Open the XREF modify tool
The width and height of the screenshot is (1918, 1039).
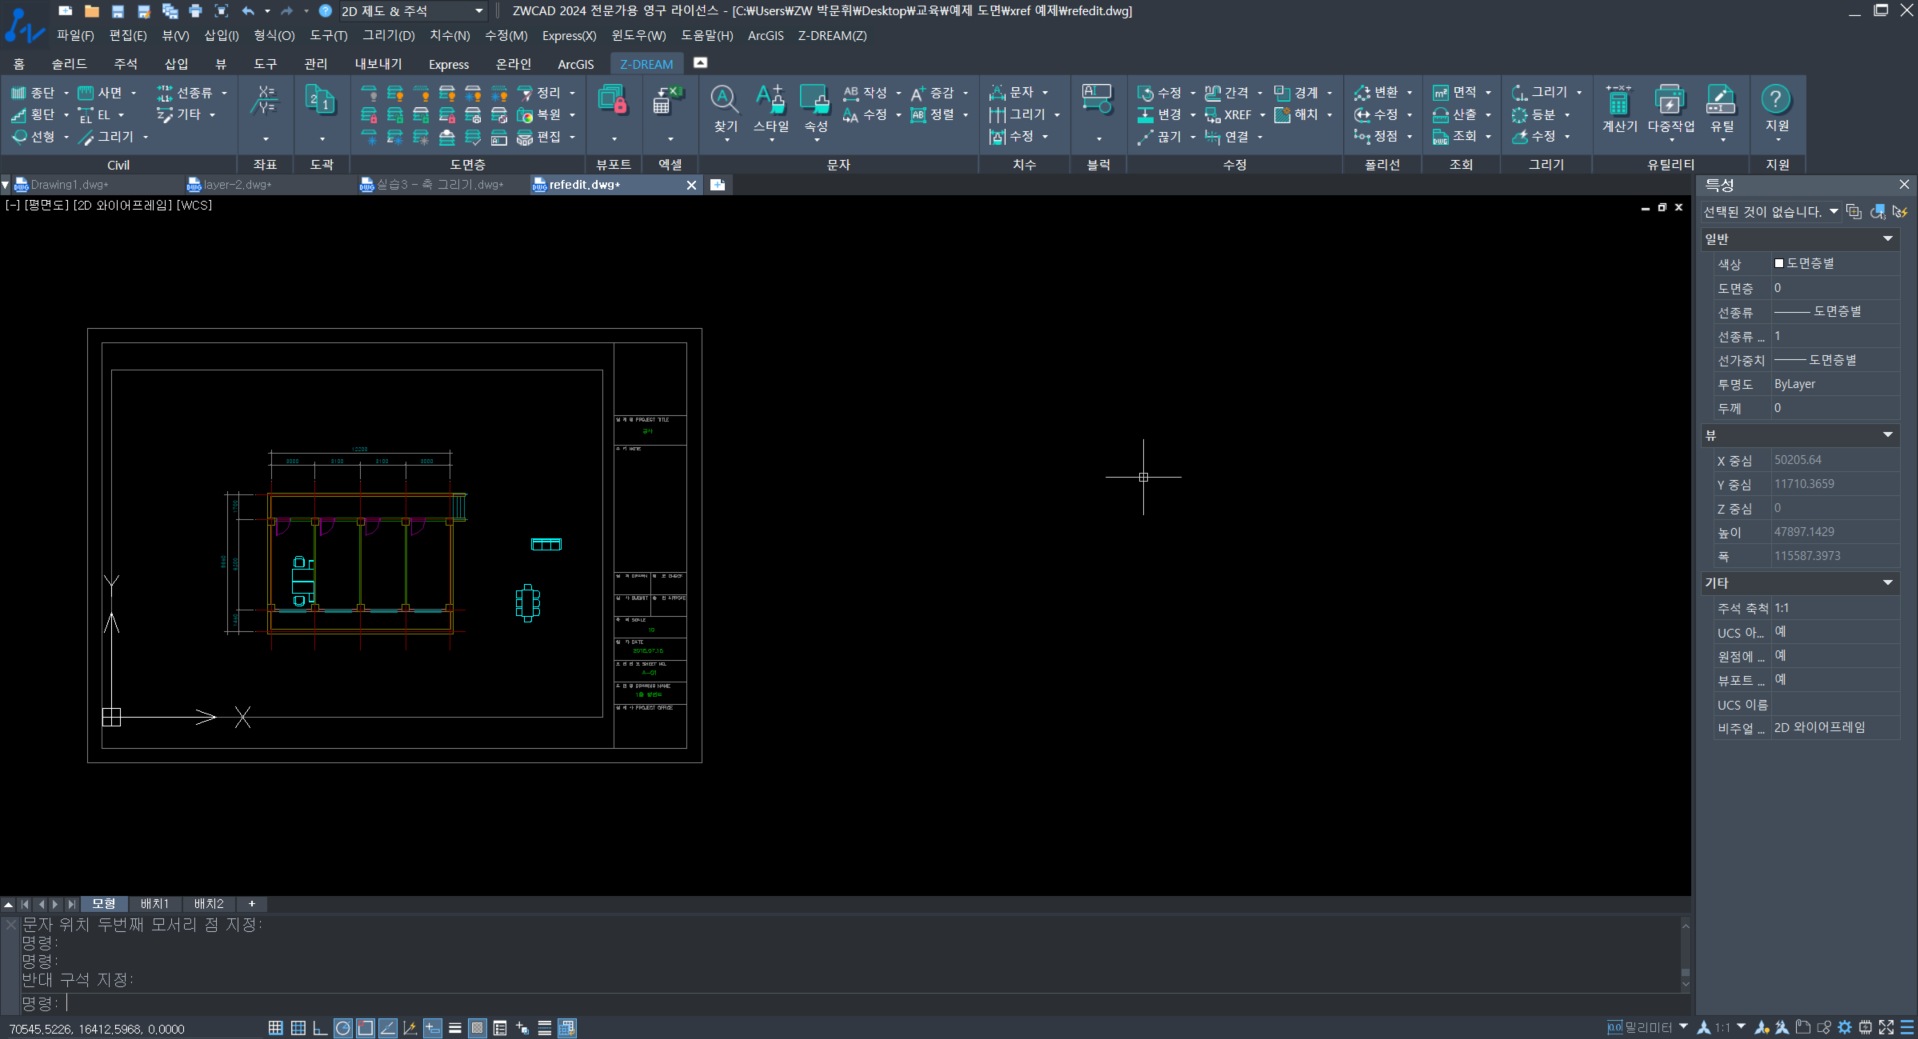[x=1228, y=115]
